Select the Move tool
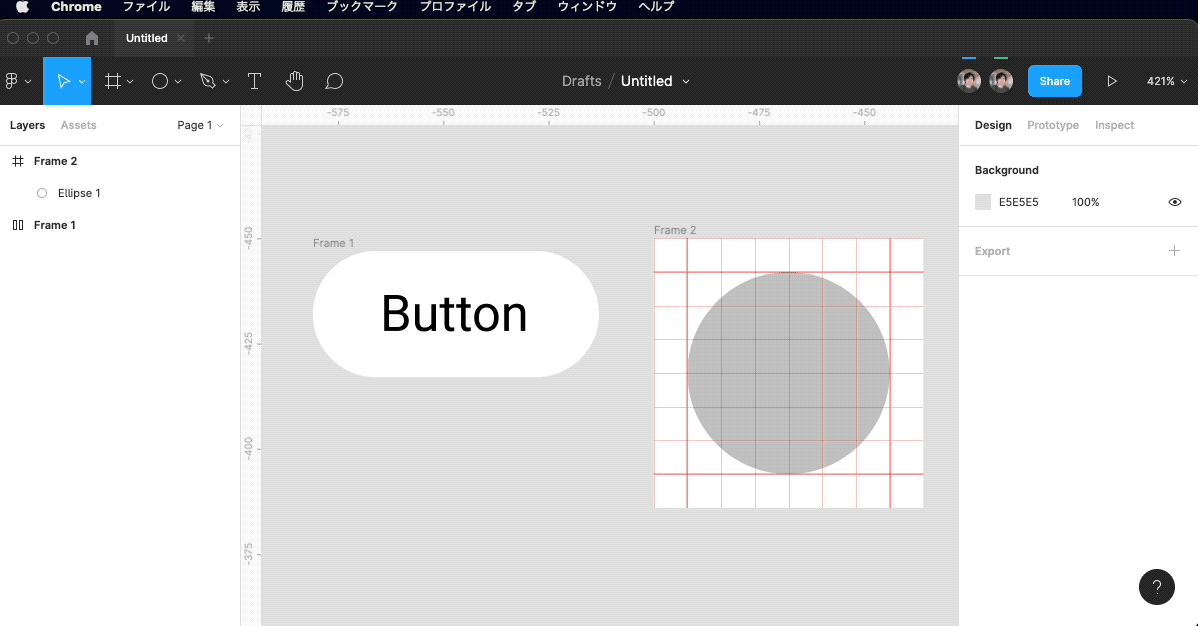The width and height of the screenshot is (1198, 626). coord(63,81)
